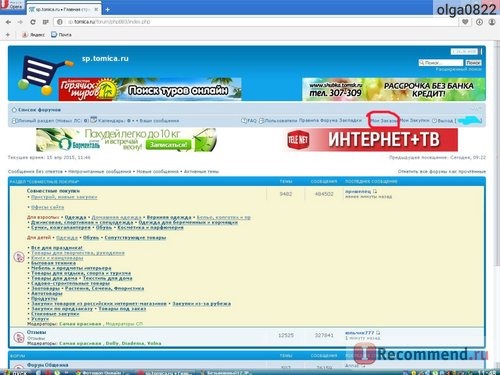500x375 pixels.
Task: Add a bookmark with the bookmarks bar plus
Action: click(x=8, y=35)
